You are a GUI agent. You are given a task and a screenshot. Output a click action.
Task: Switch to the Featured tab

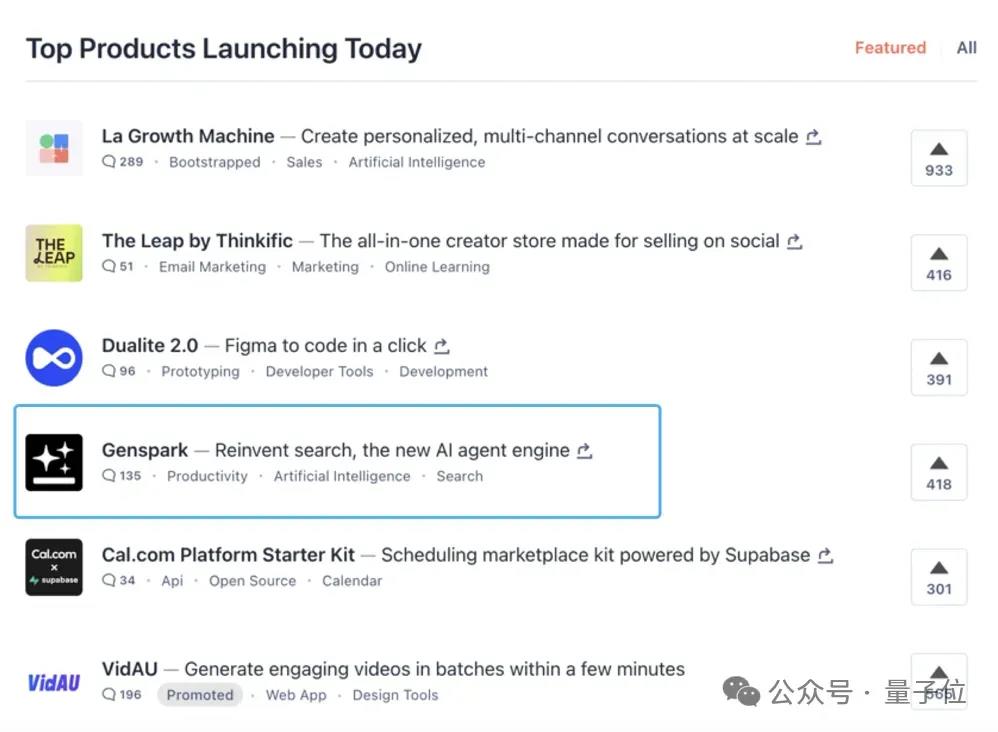pos(890,48)
